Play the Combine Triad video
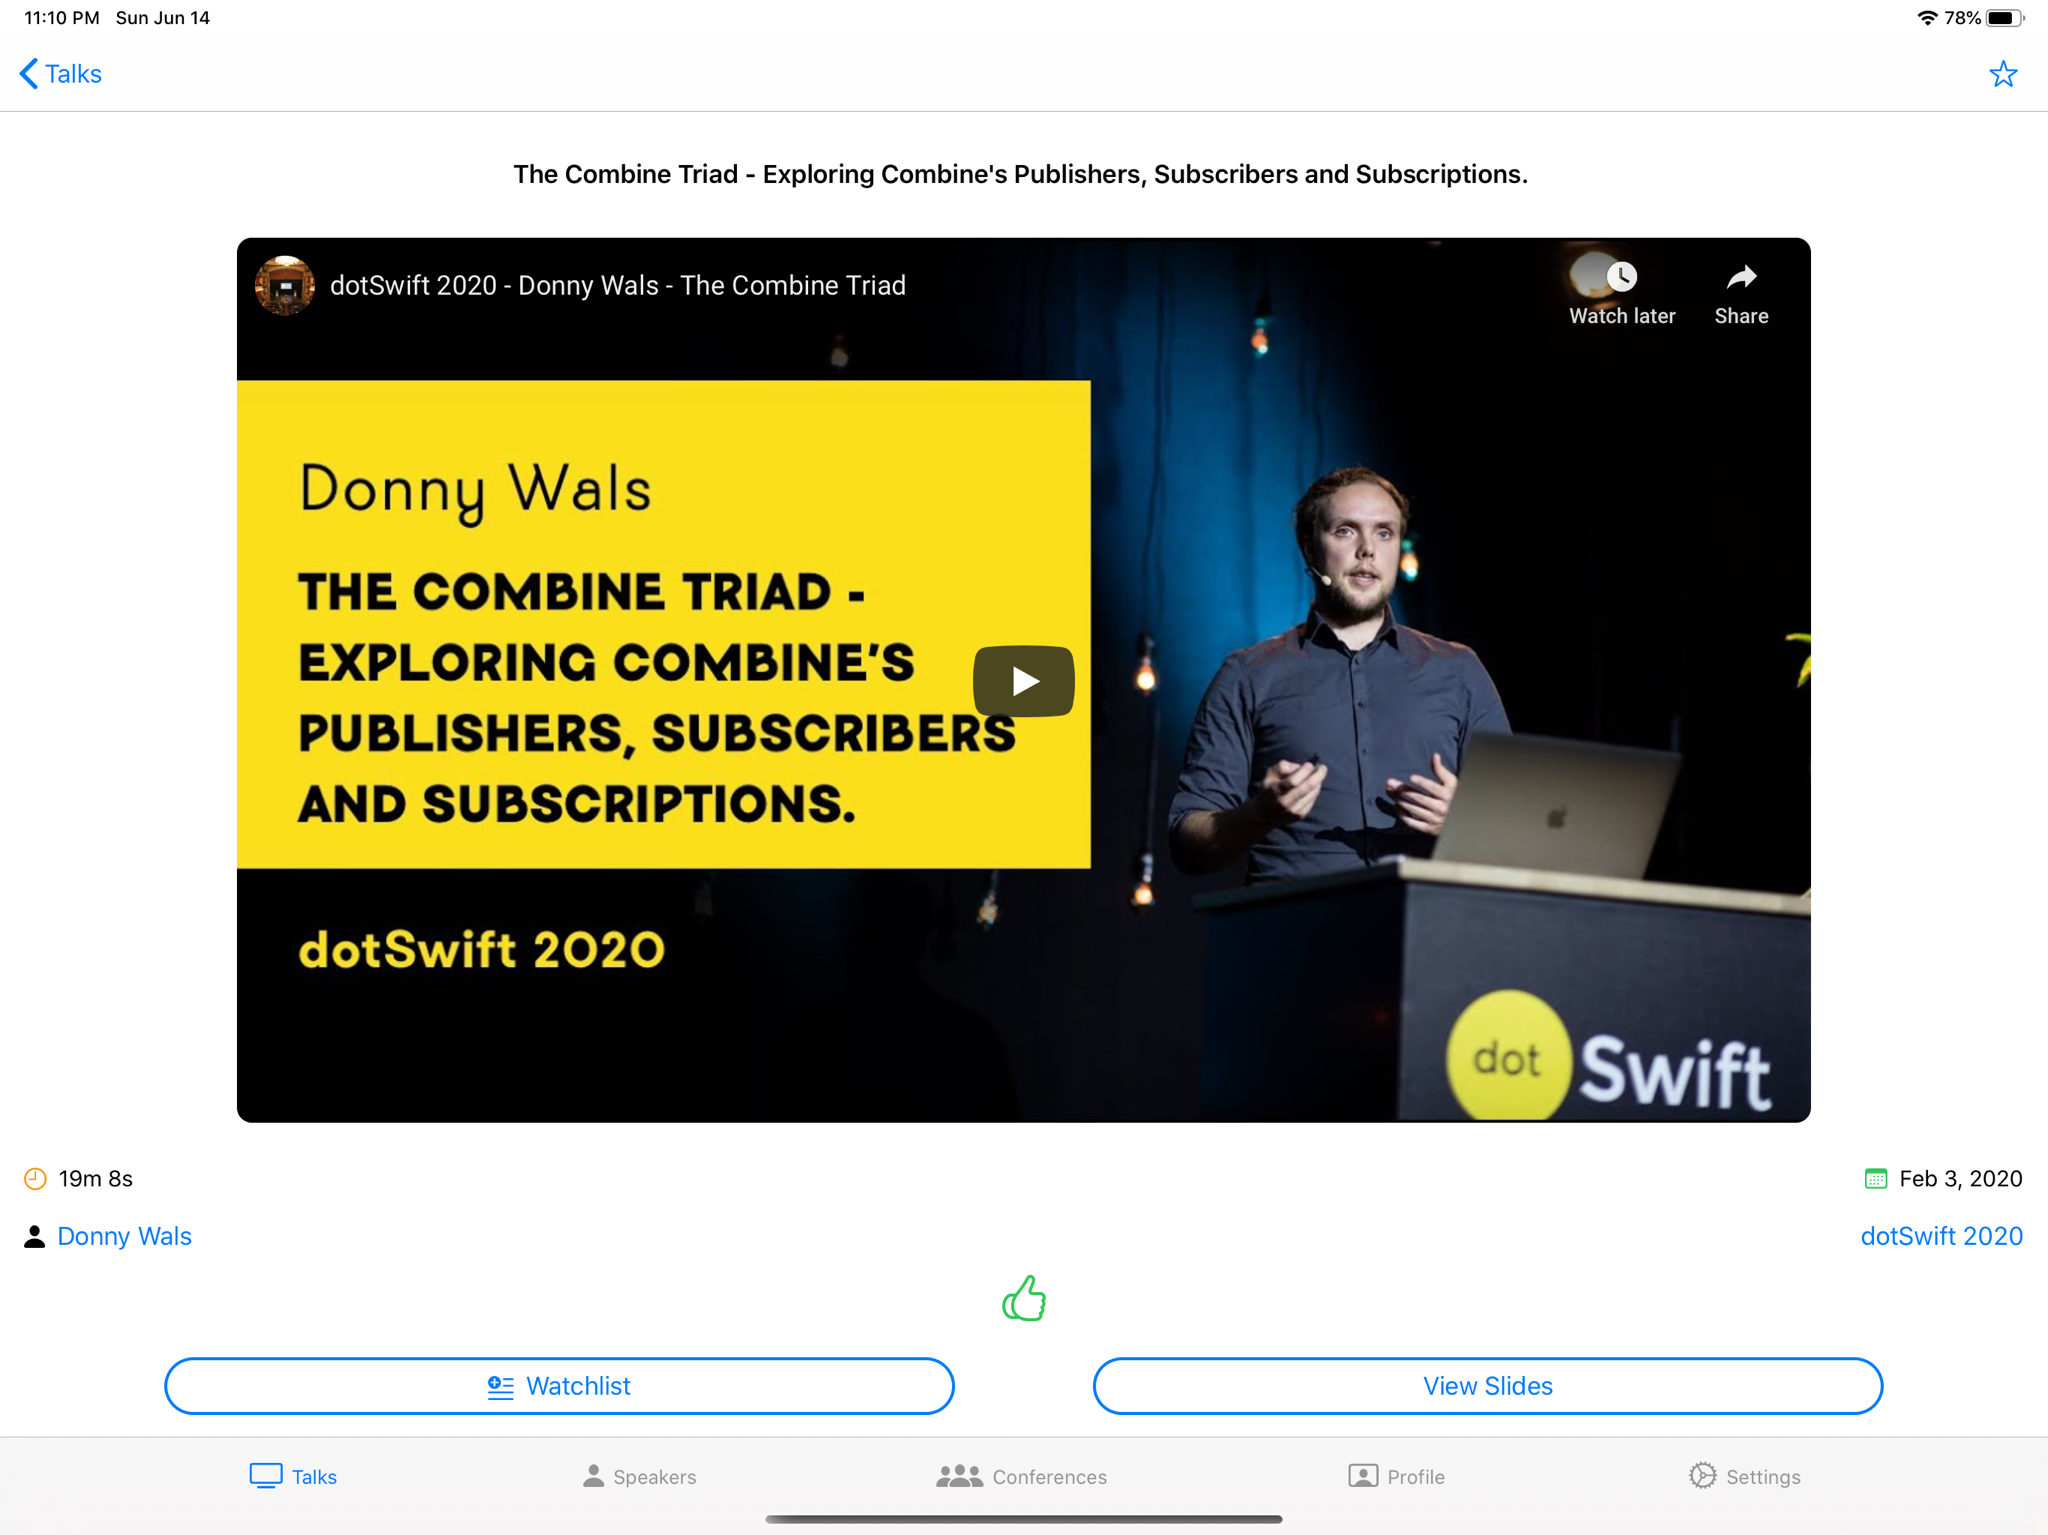Image resolution: width=2048 pixels, height=1535 pixels. (1023, 681)
